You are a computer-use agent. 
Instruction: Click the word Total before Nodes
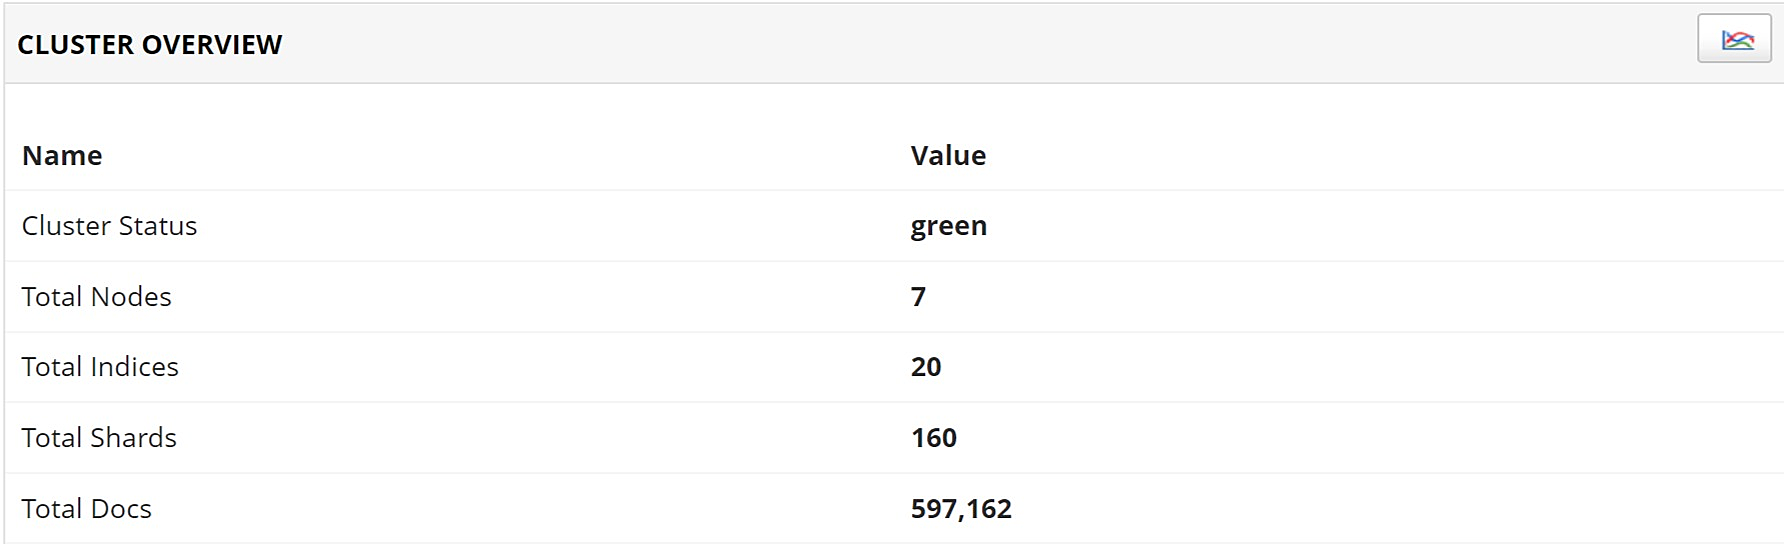click(x=52, y=297)
